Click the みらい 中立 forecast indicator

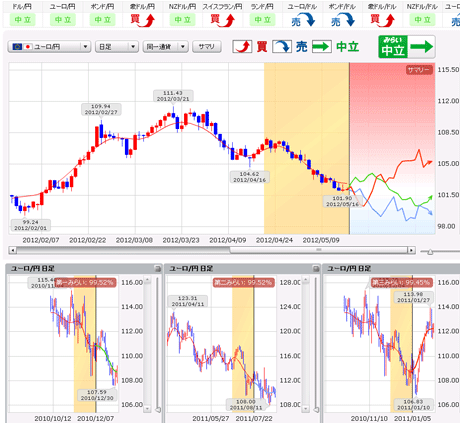coord(407,47)
